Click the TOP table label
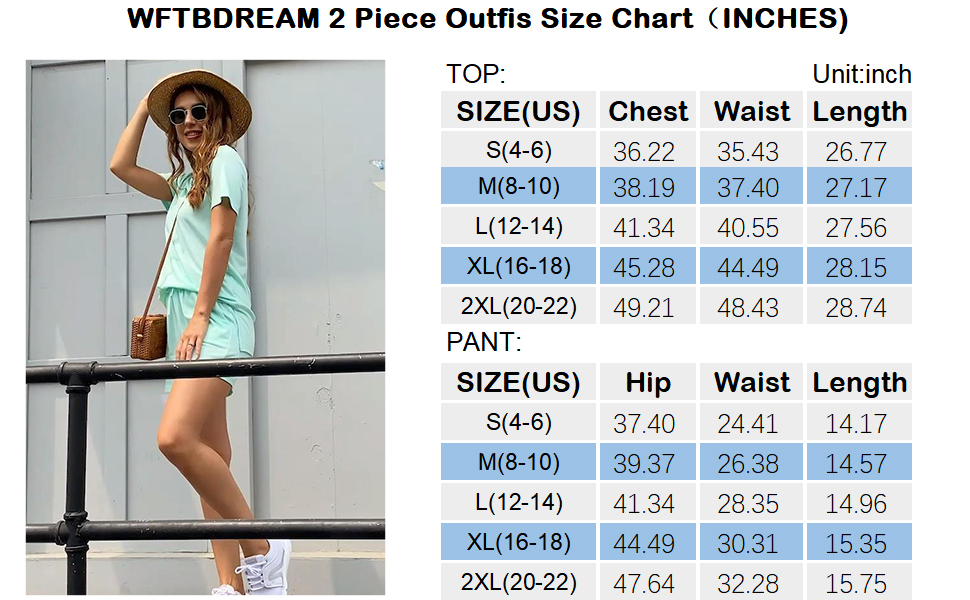This screenshot has width=970, height=600. 476,74
